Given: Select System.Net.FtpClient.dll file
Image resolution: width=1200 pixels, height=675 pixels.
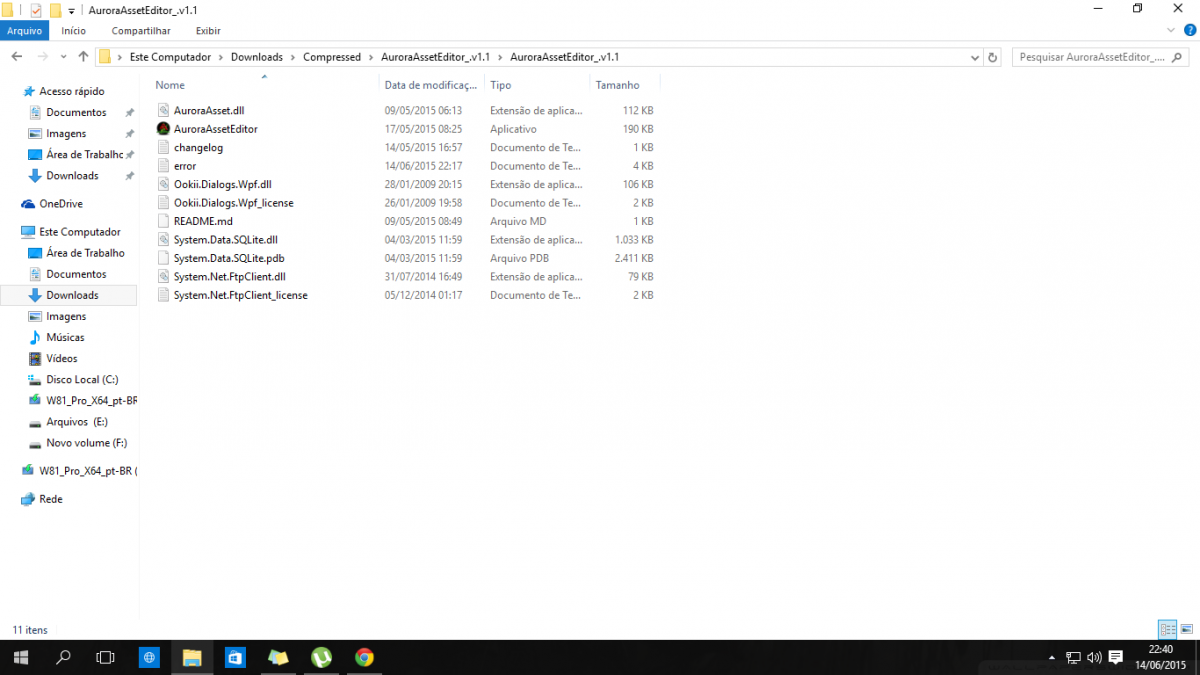Looking at the screenshot, I should coord(221,277).
